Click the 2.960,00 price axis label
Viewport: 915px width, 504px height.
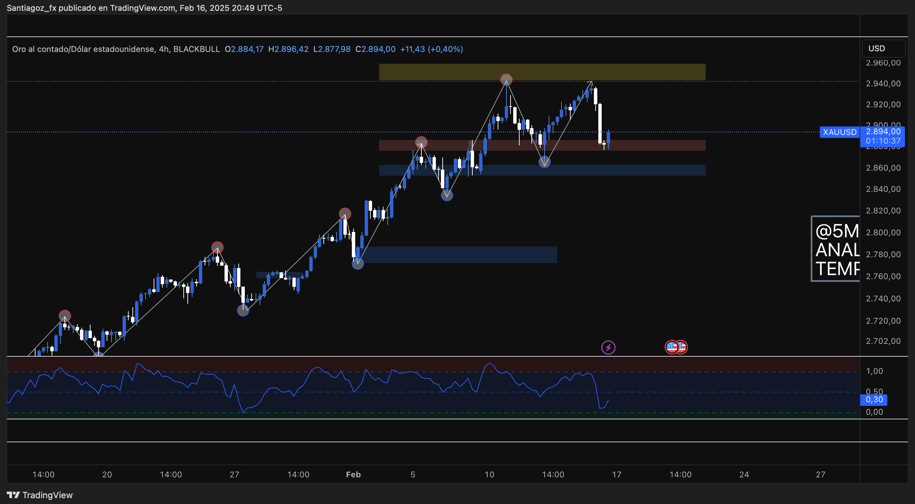[x=884, y=62]
